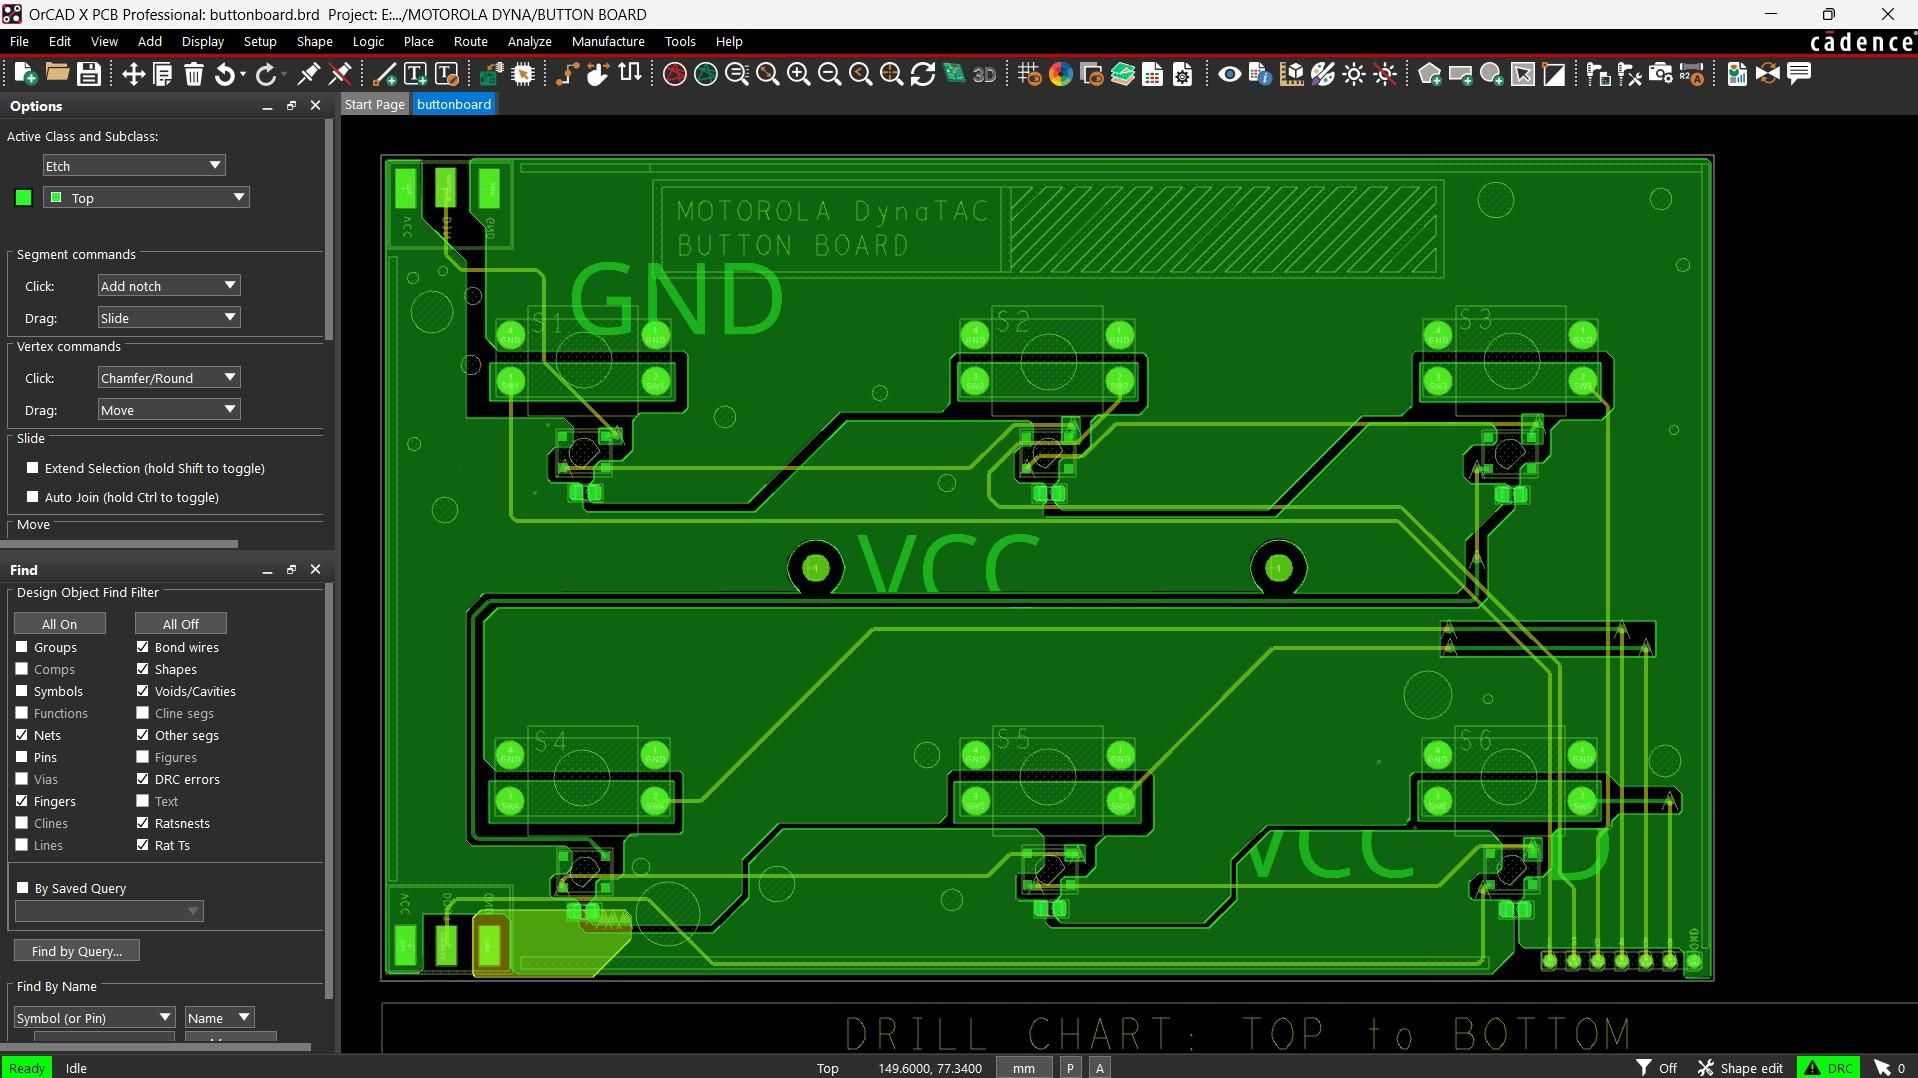Click the Add Circle Shape icon
The image size is (1918, 1078).
[1491, 74]
